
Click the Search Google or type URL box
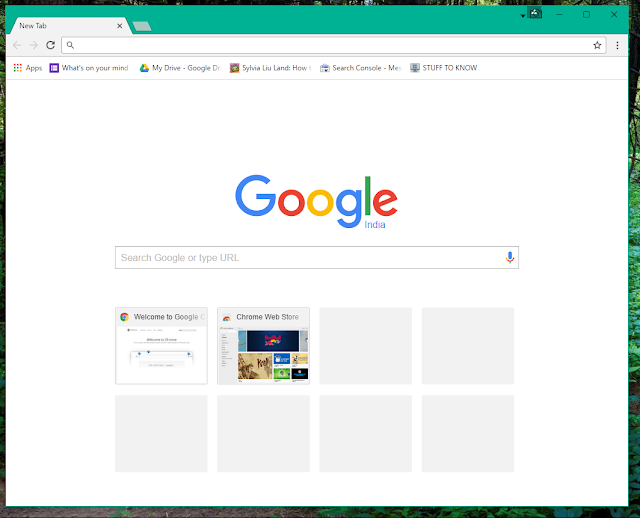coord(317,258)
